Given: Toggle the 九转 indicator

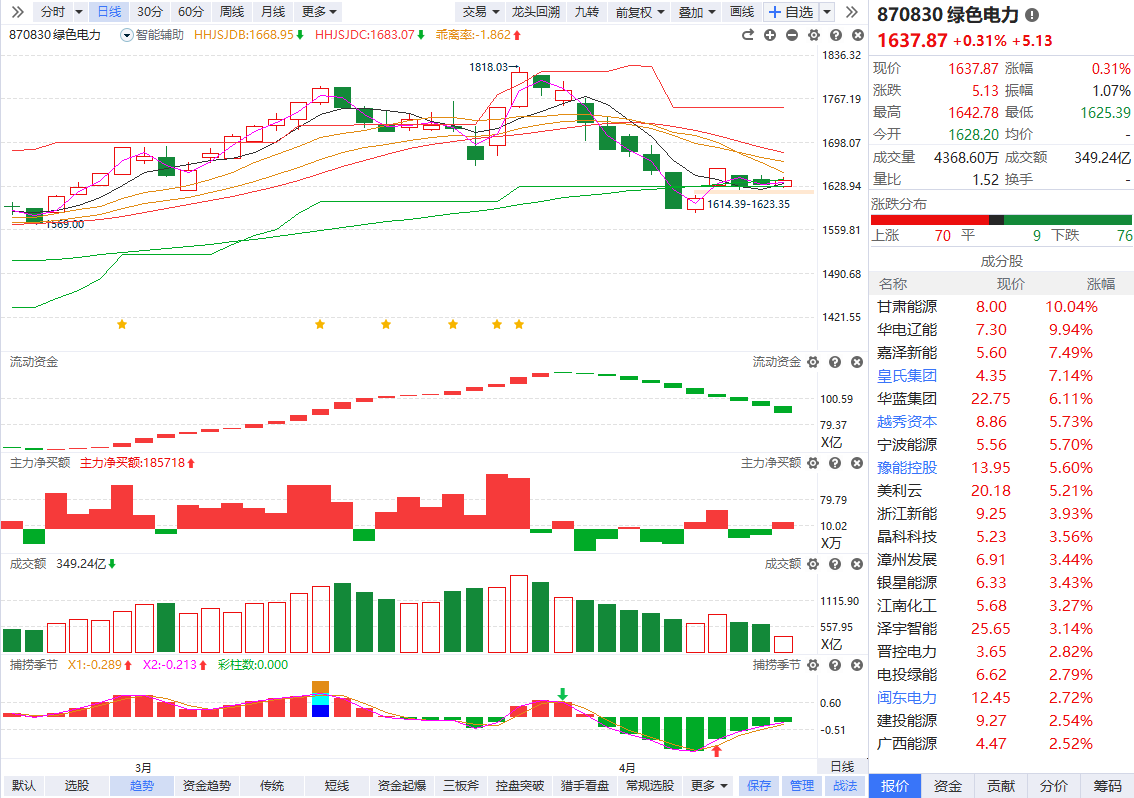Looking at the screenshot, I should [x=587, y=12].
